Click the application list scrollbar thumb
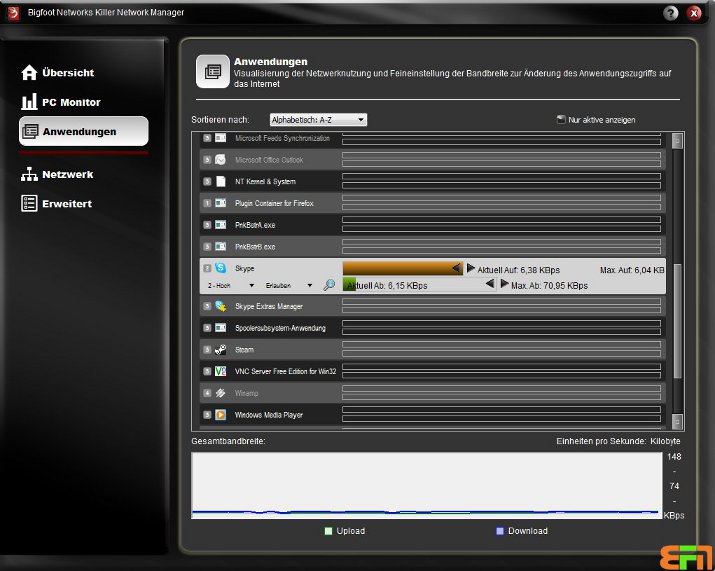The height and width of the screenshot is (571, 715). (677, 321)
